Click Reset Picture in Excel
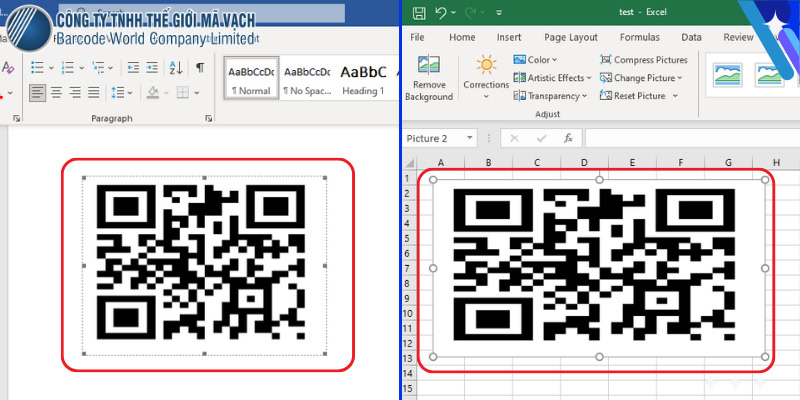The height and width of the screenshot is (400, 800). point(633,96)
